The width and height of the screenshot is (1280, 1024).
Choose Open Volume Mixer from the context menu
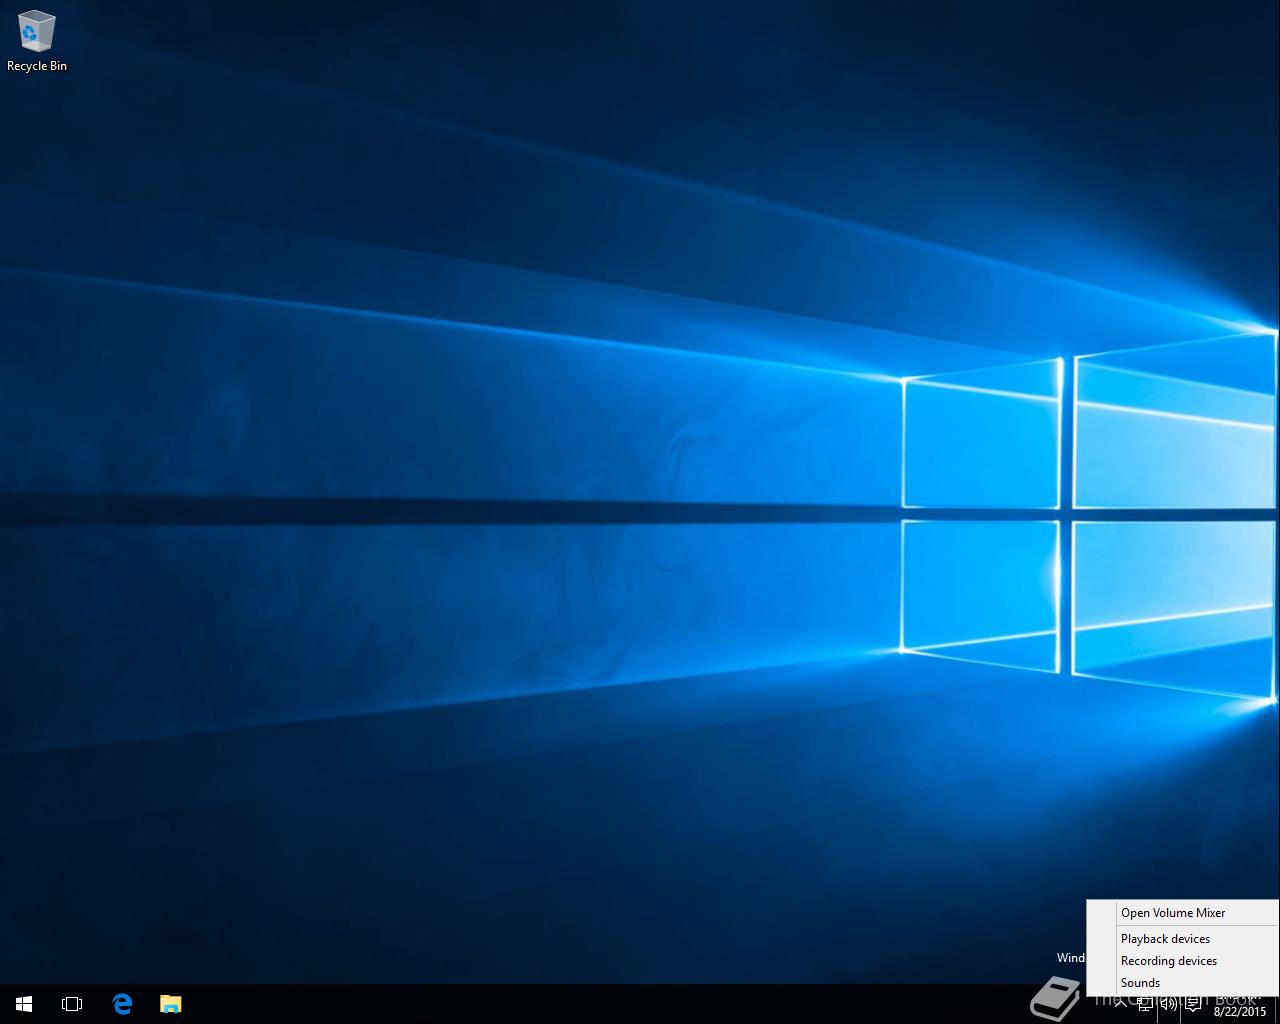click(x=1182, y=913)
